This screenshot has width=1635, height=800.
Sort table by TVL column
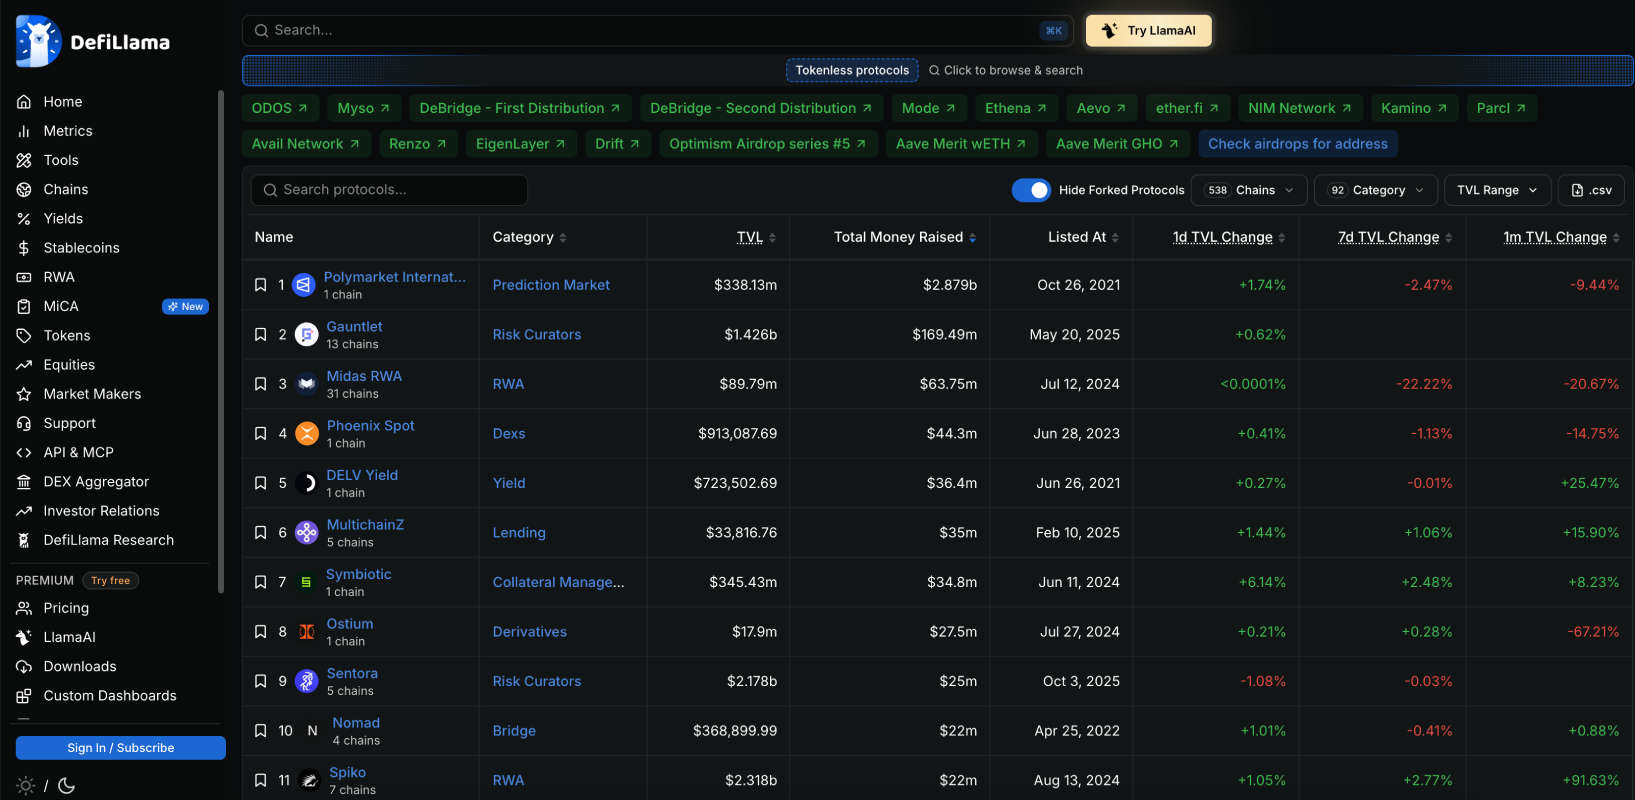(756, 237)
